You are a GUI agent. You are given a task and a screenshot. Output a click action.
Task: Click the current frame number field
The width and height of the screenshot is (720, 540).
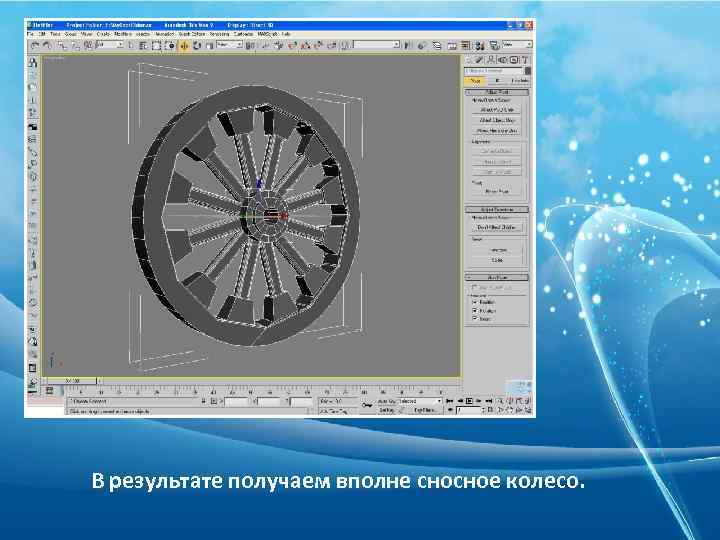point(468,410)
